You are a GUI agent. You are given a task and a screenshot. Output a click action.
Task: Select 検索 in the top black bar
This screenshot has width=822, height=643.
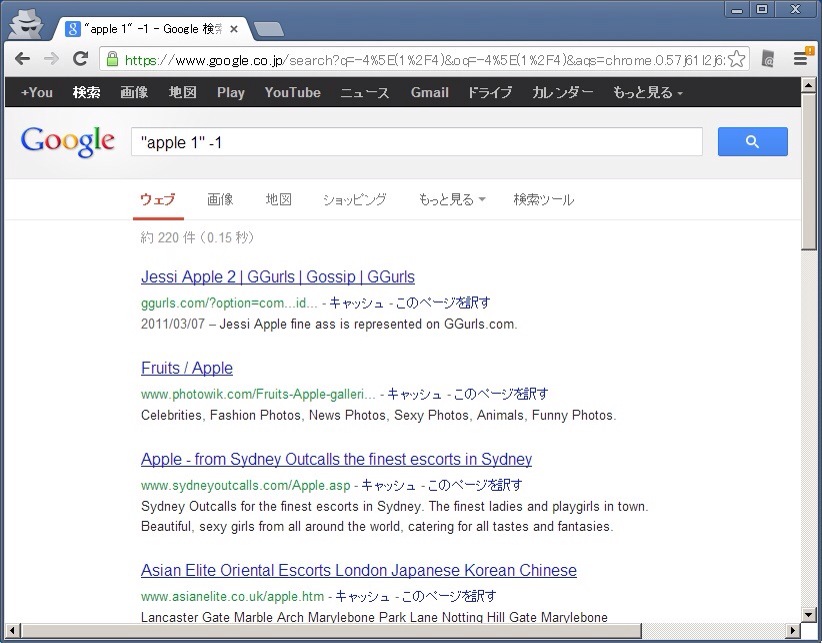pos(86,93)
